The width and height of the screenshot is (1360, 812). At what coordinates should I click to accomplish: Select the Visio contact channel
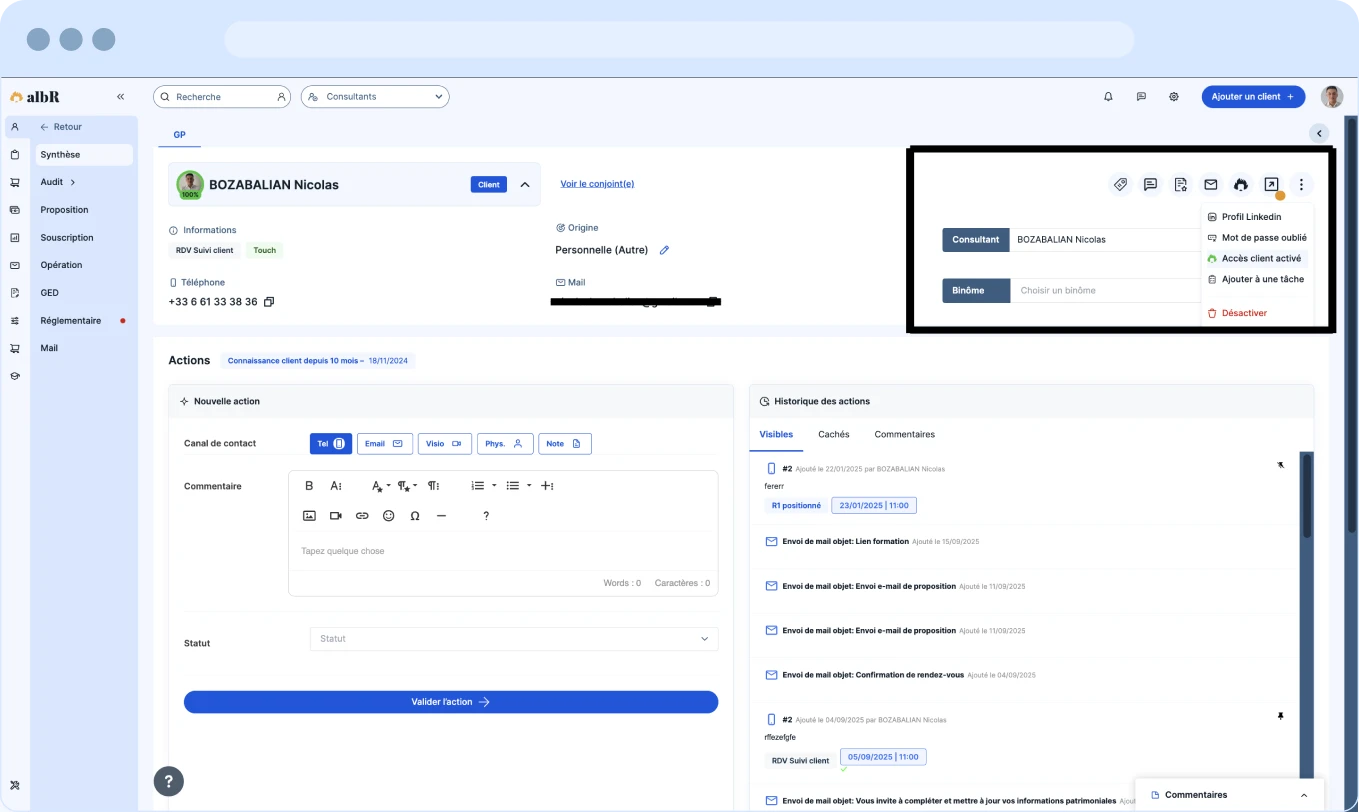(x=444, y=443)
